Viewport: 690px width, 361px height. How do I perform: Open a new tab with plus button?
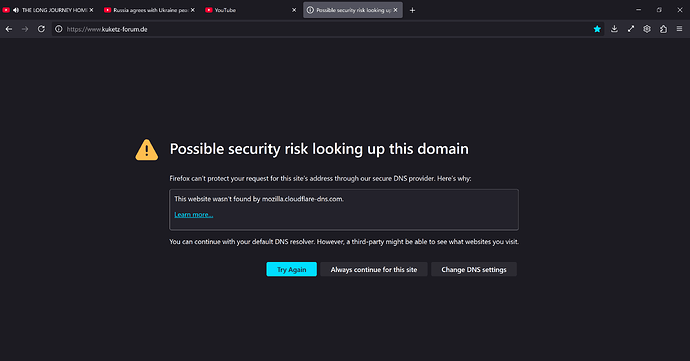[412, 10]
